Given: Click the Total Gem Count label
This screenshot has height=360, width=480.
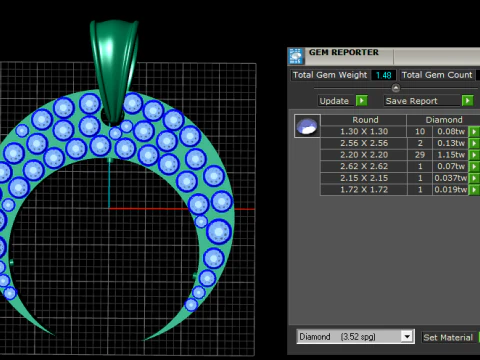Looking at the screenshot, I should click(437, 75).
